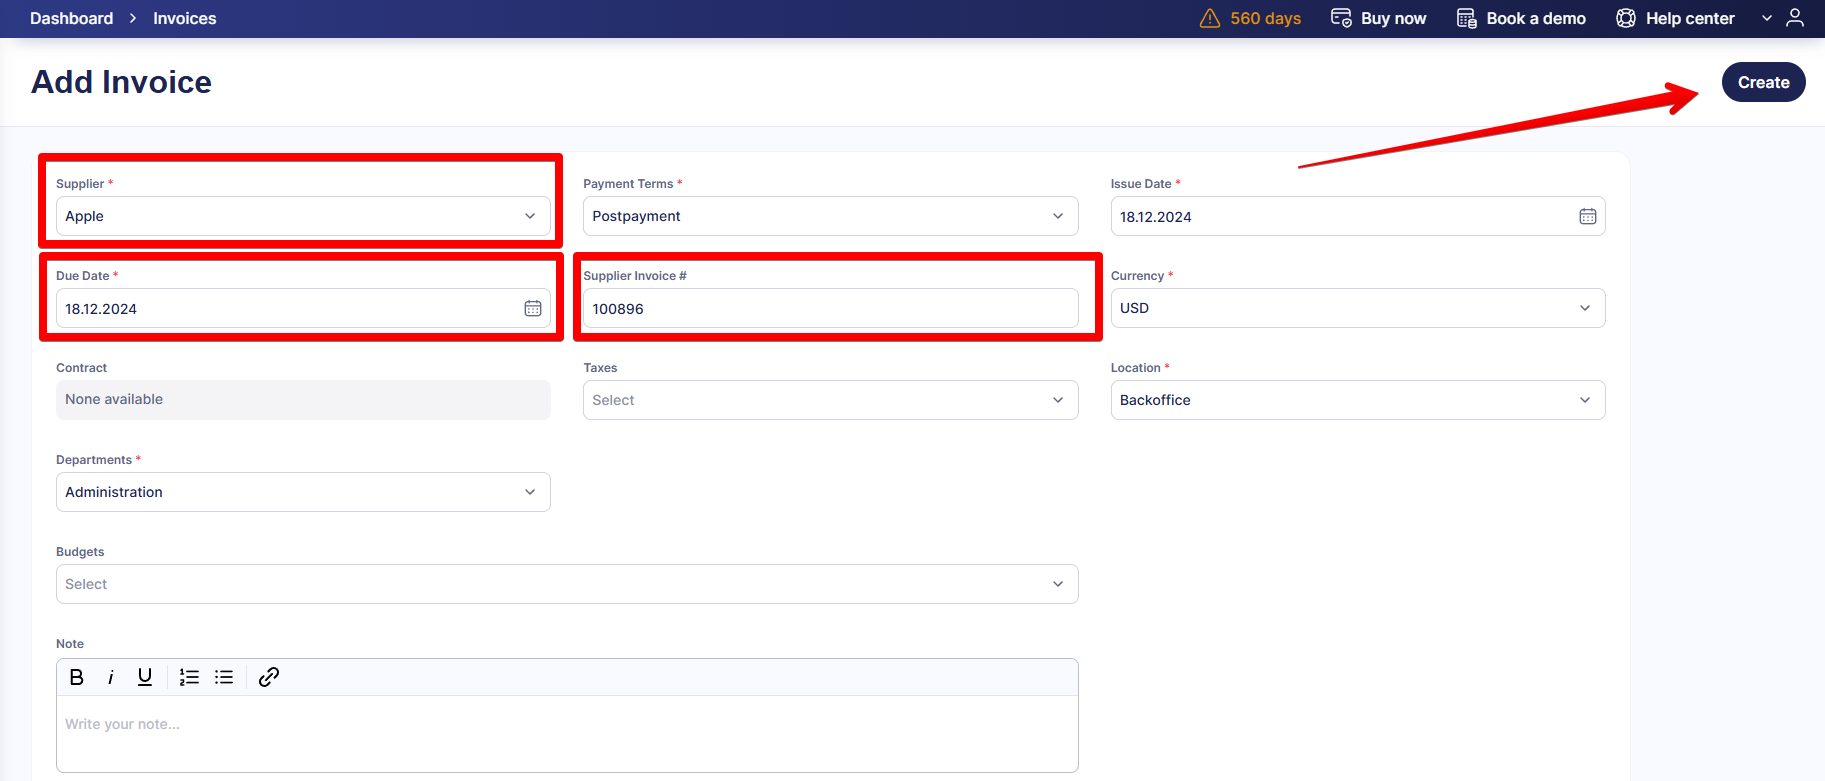Screen dimensions: 1825x781
Task: Go to Dashboard in breadcrumb
Action: click(x=71, y=18)
